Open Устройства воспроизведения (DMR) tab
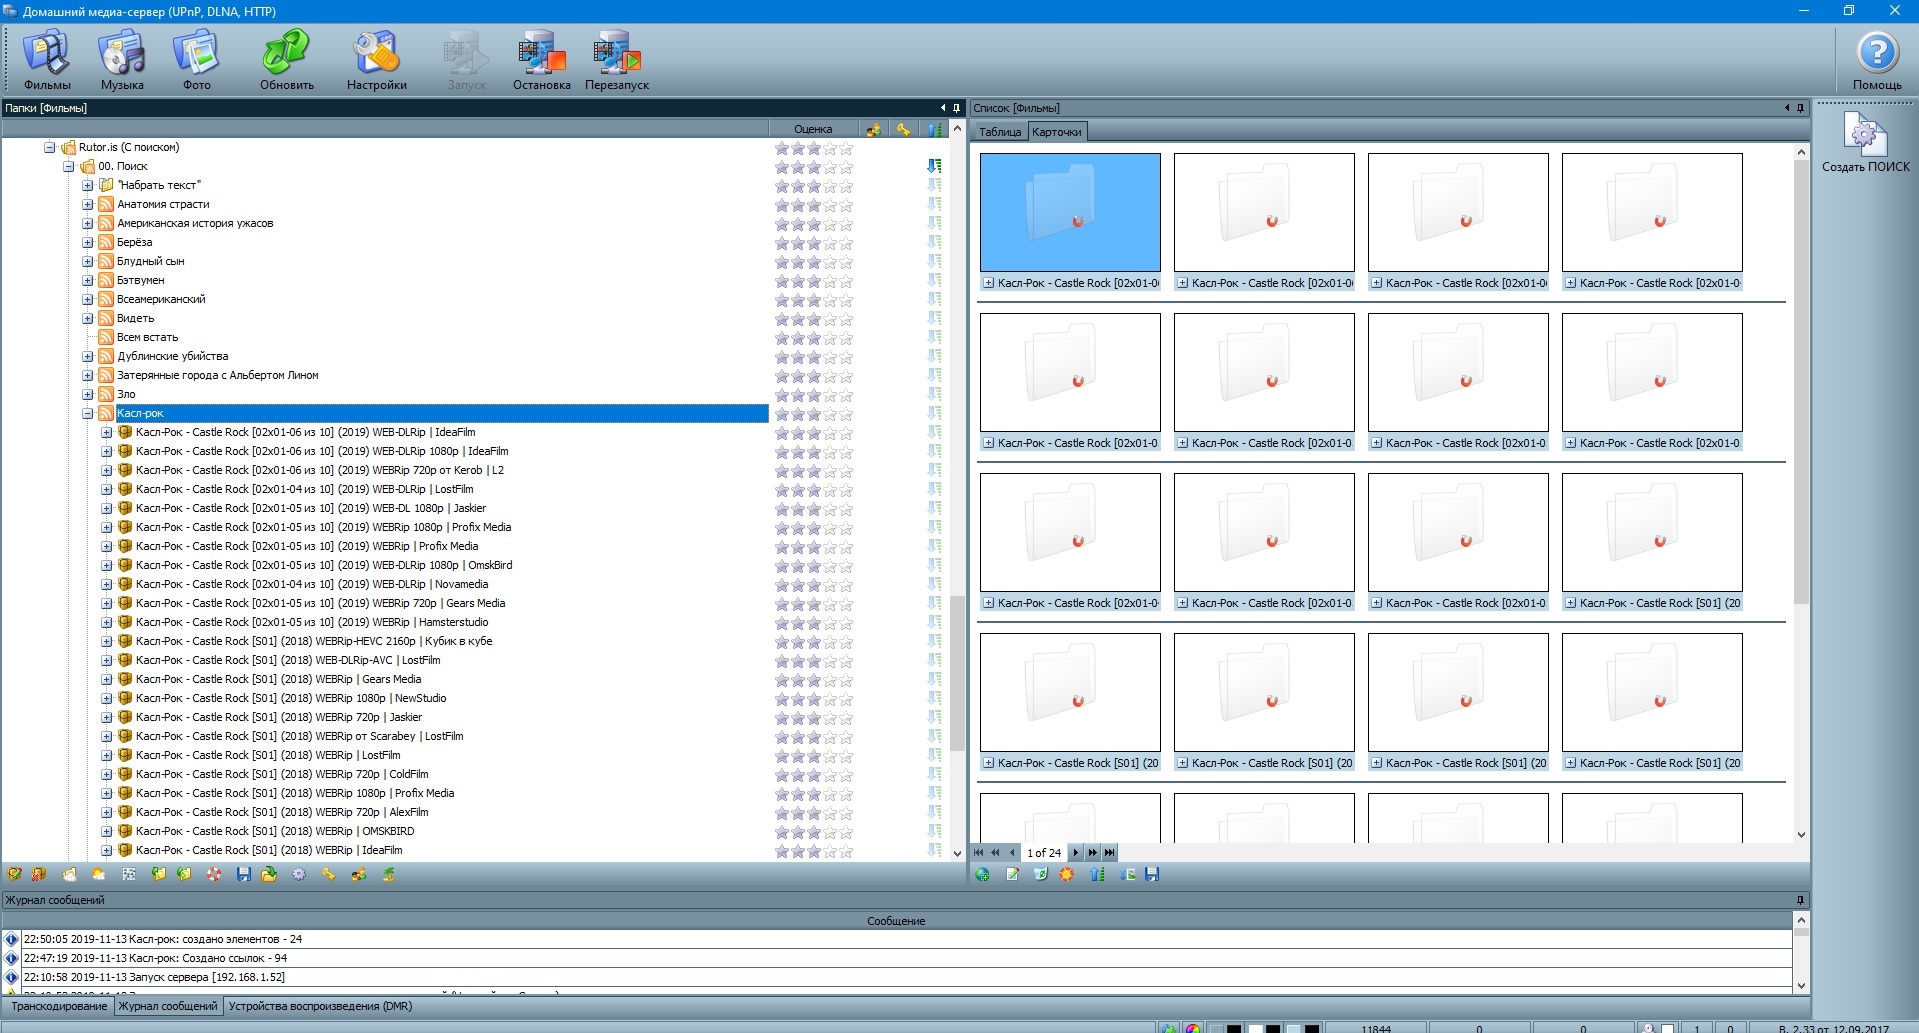 click(320, 1006)
